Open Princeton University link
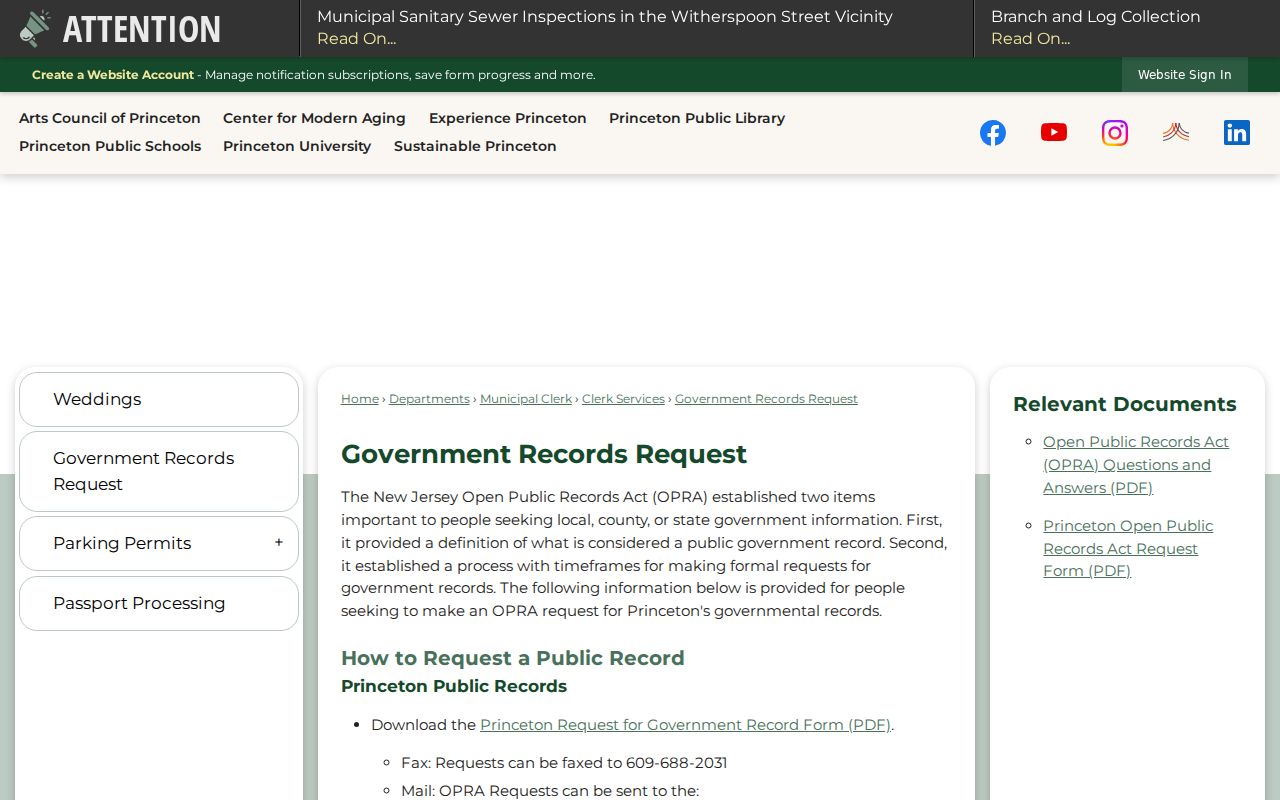The height and width of the screenshot is (800, 1280). [297, 146]
